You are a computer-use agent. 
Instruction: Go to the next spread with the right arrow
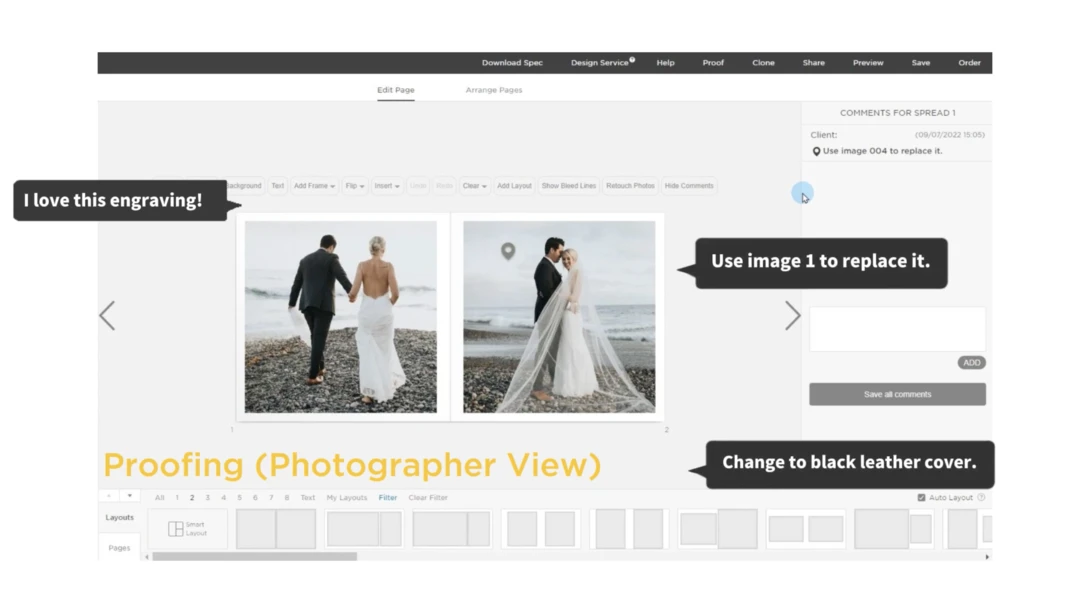792,316
